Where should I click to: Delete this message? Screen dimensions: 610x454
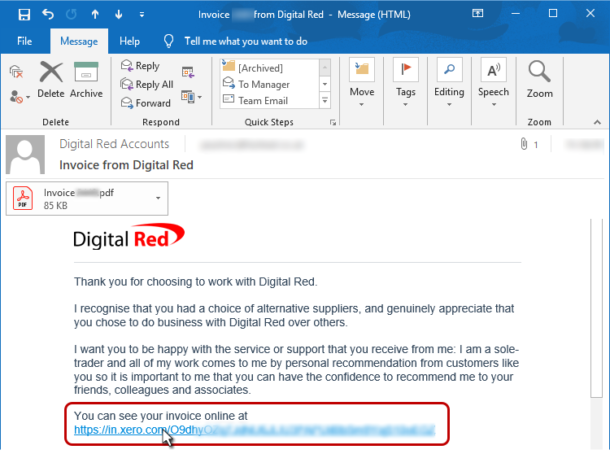[51, 80]
